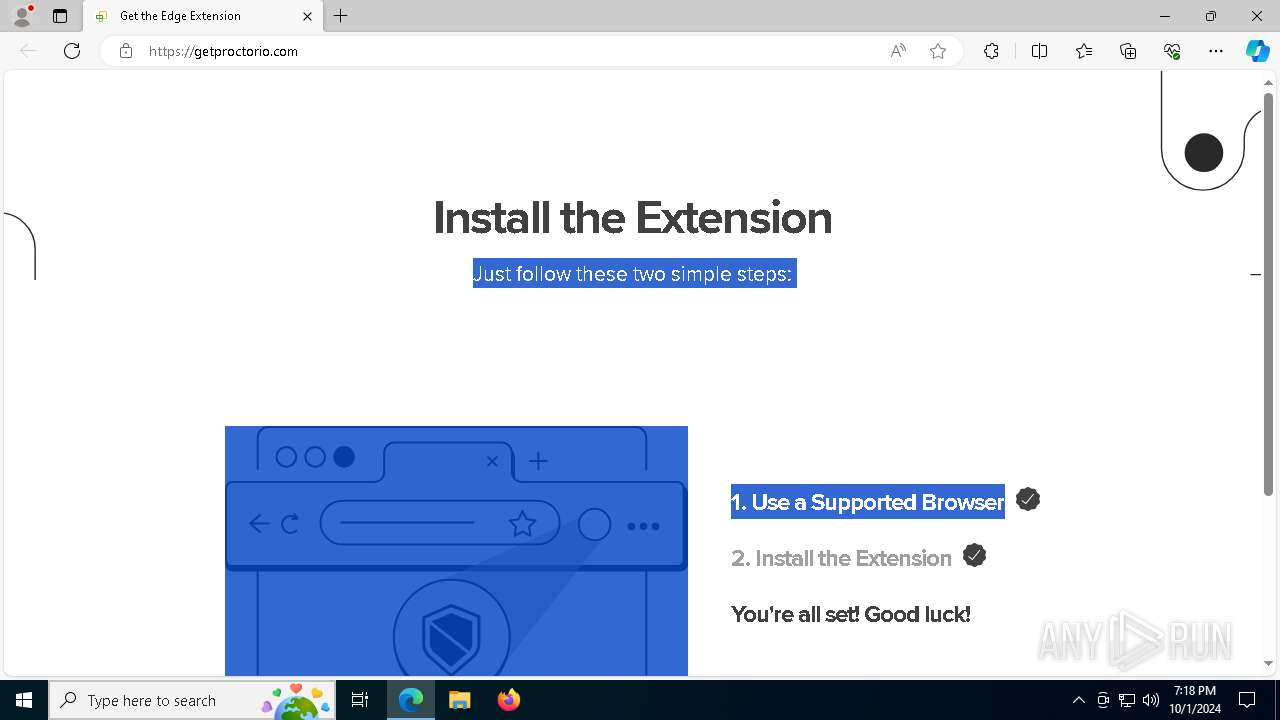View site information via the lock icon
This screenshot has height=720, width=1280.
pyautogui.click(x=125, y=51)
